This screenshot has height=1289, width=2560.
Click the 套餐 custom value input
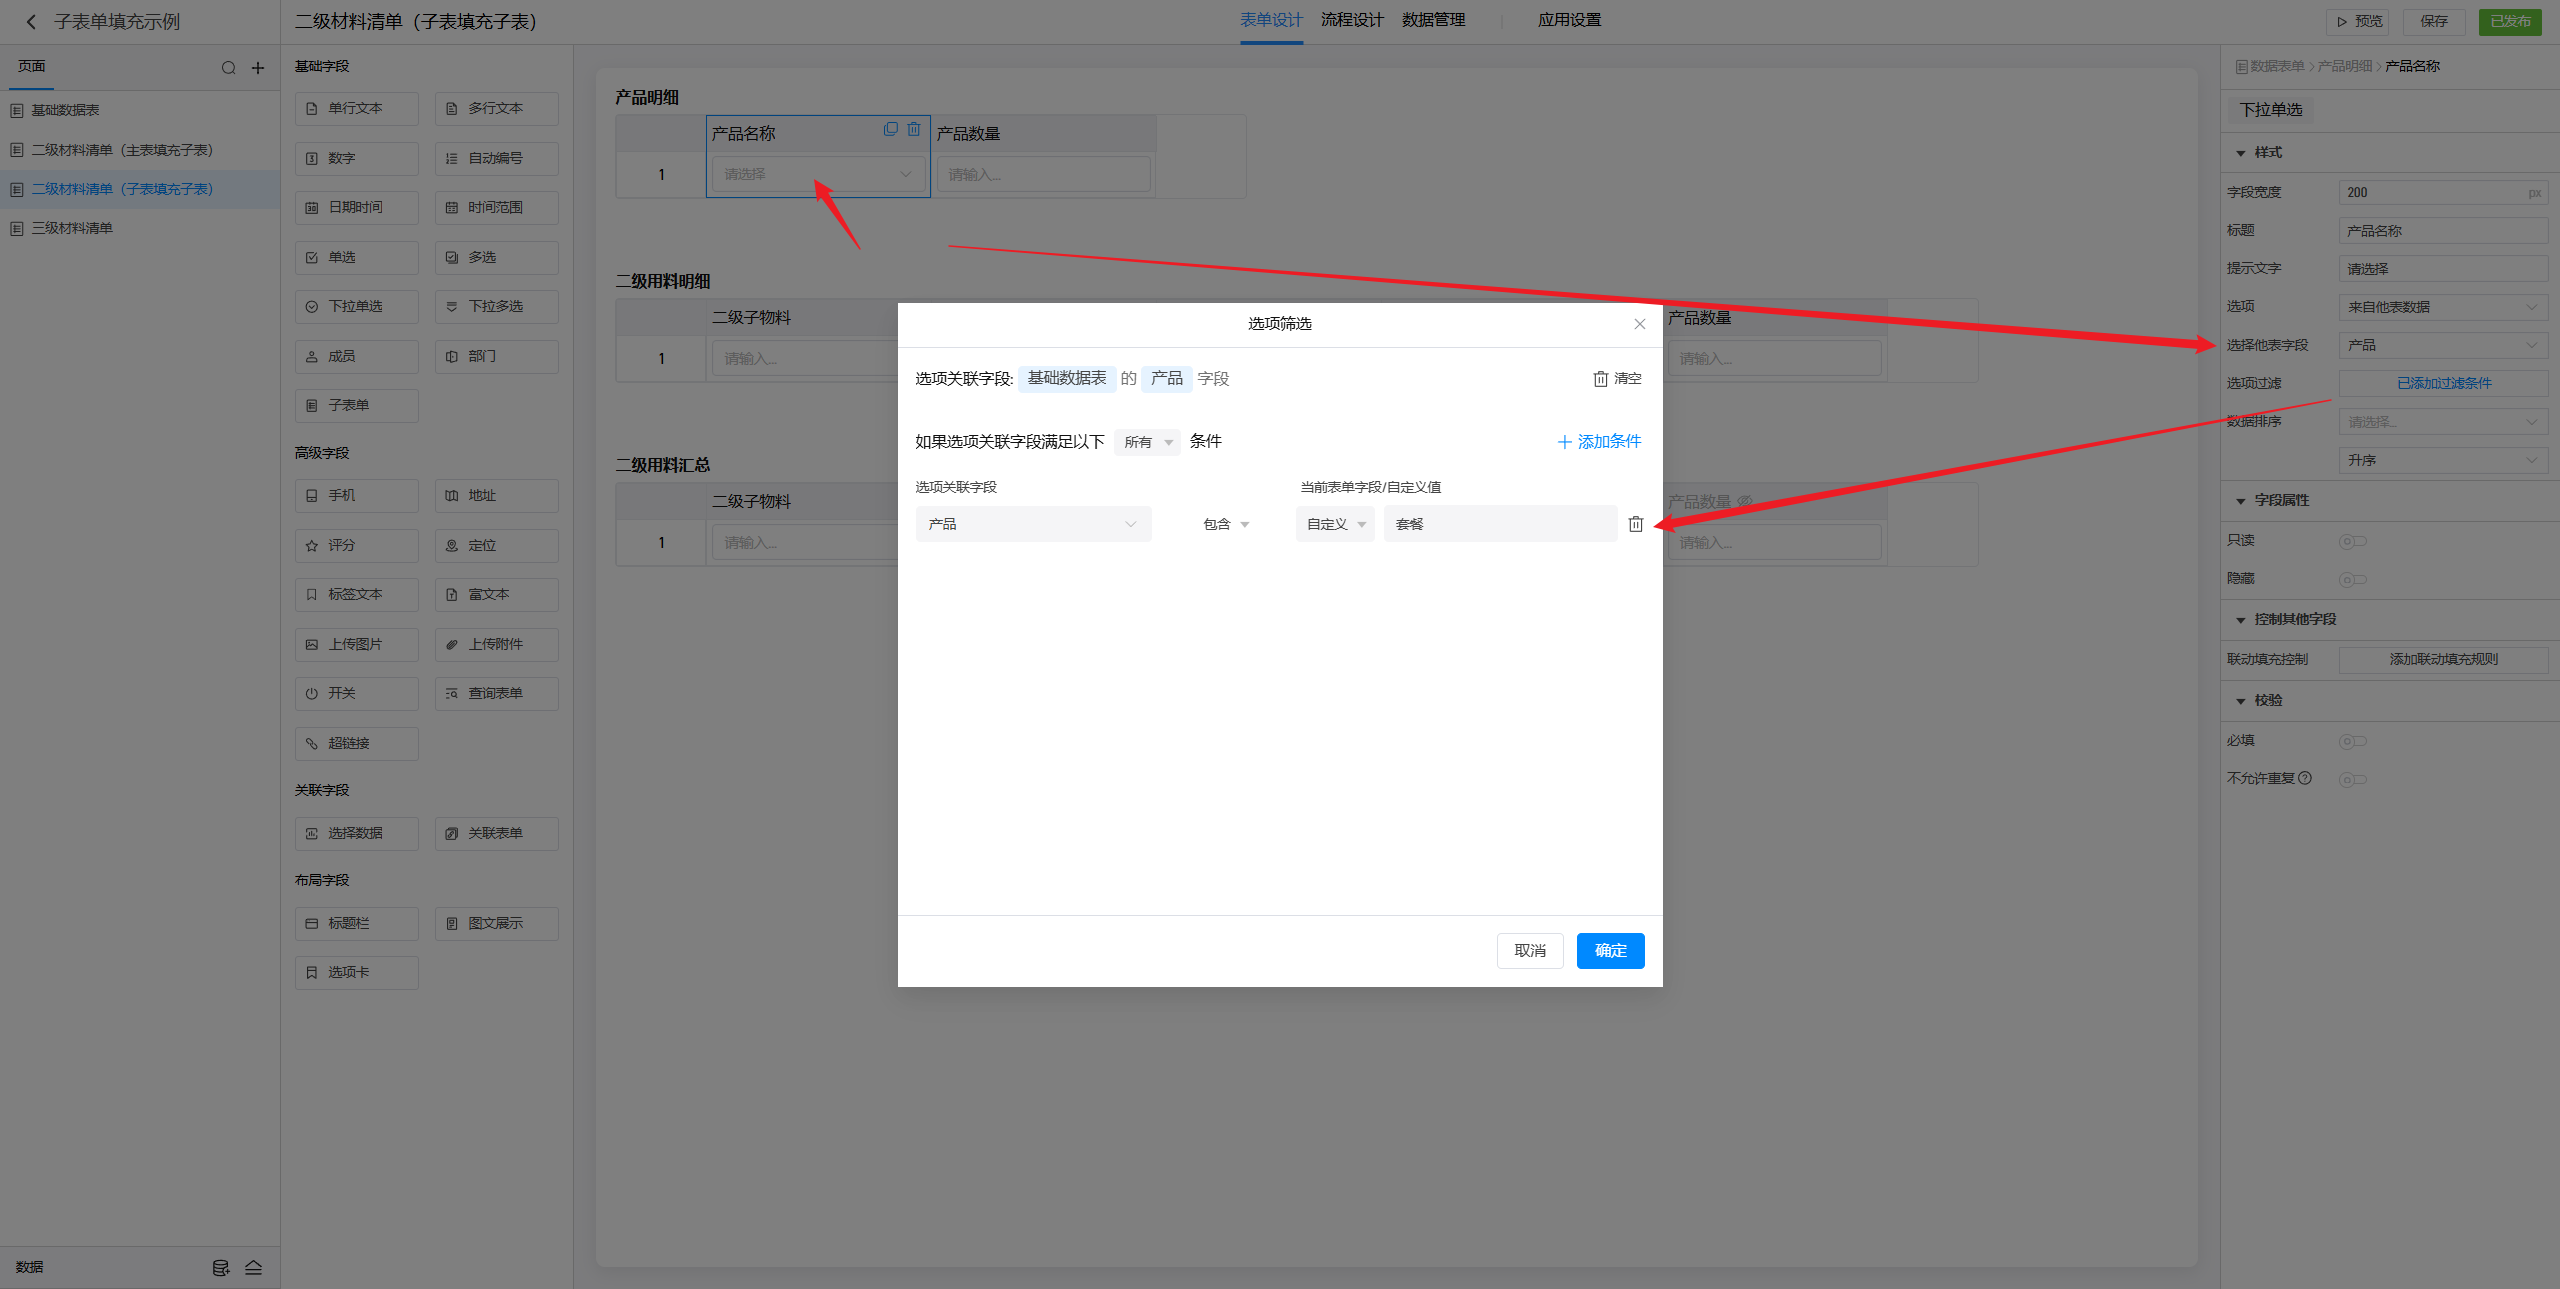pos(1499,524)
